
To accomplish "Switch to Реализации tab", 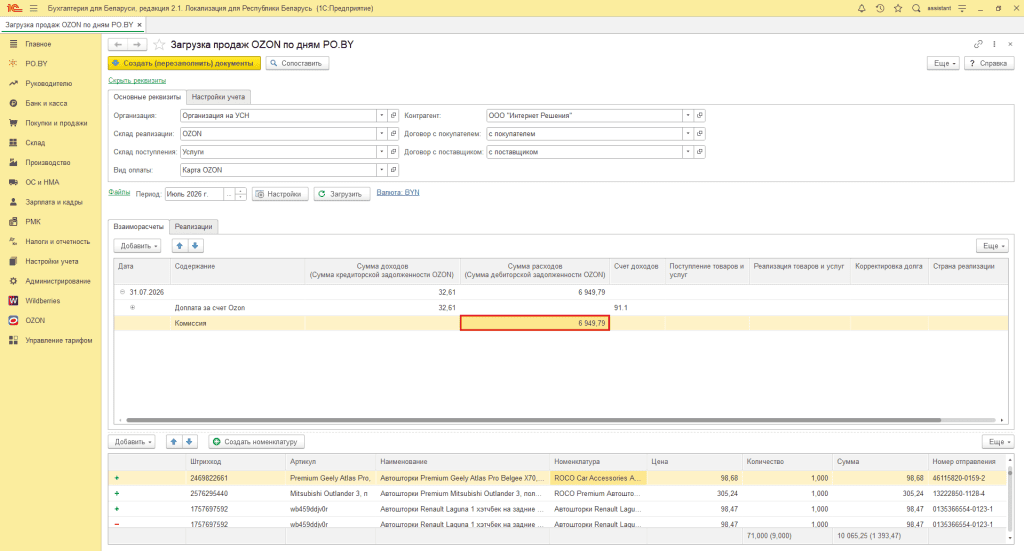I will pos(193,227).
